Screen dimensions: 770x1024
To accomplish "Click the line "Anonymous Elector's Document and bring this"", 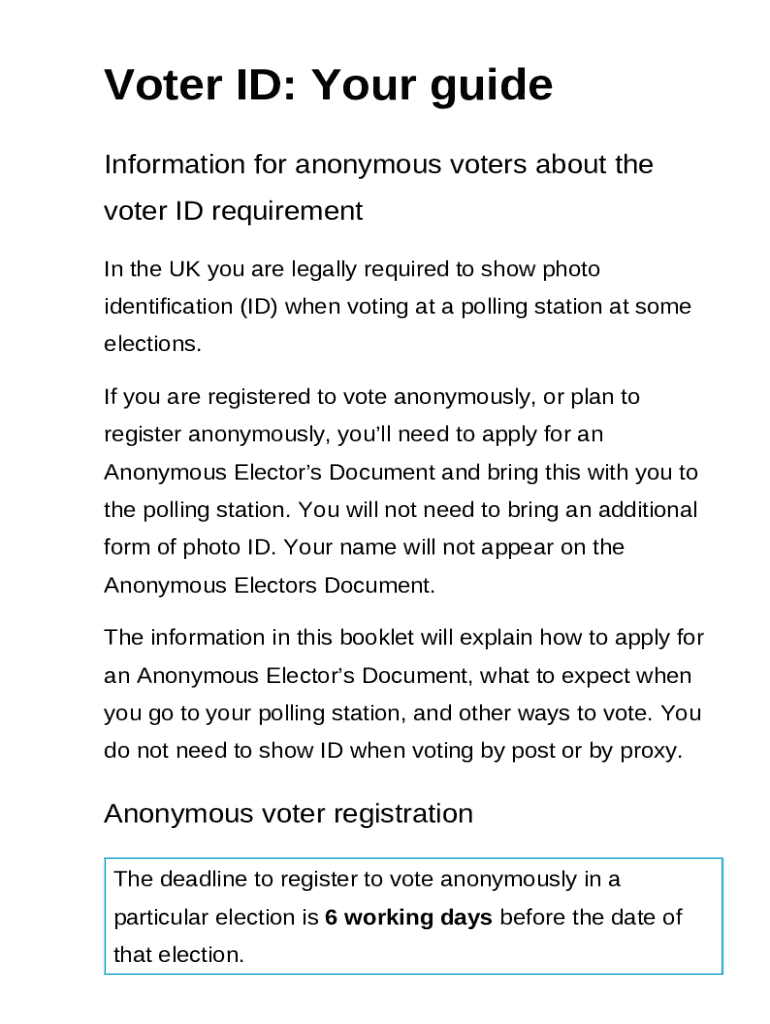I will coord(401,472).
